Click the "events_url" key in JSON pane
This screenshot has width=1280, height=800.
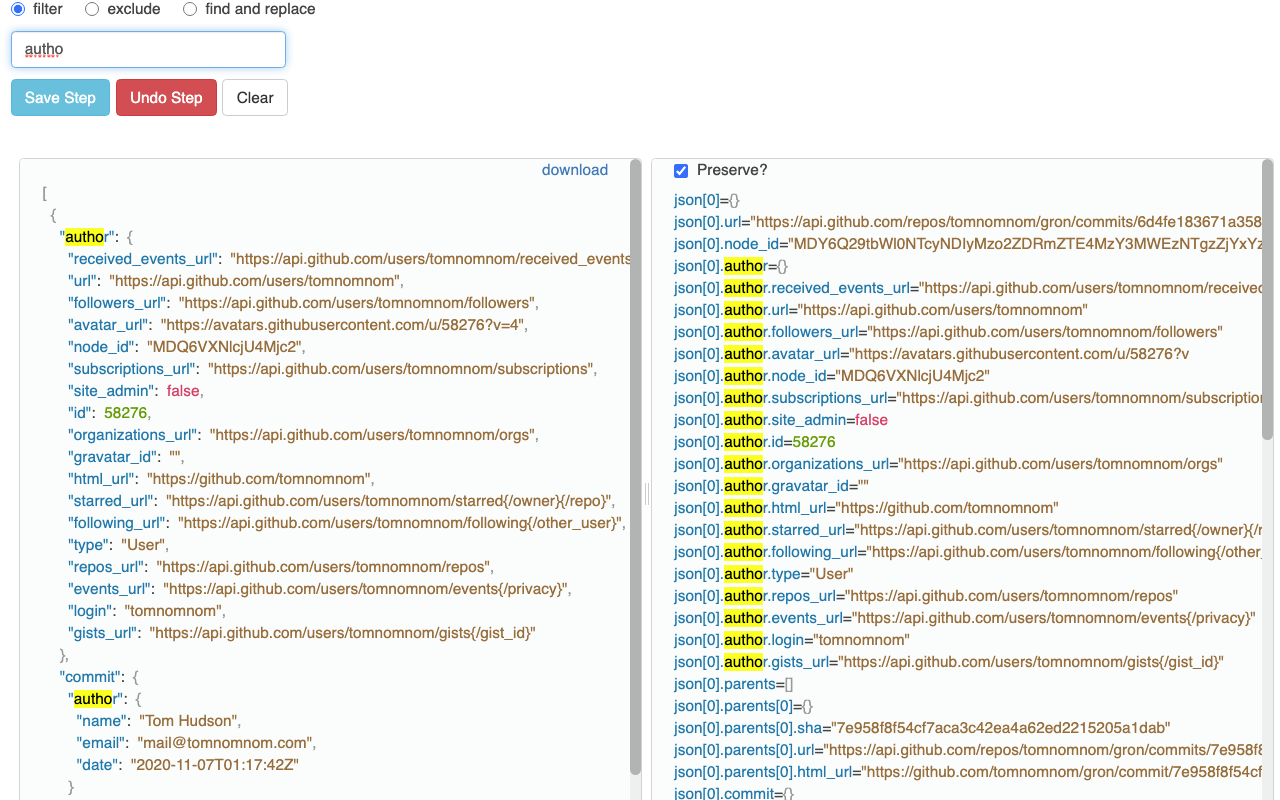click(x=112, y=589)
